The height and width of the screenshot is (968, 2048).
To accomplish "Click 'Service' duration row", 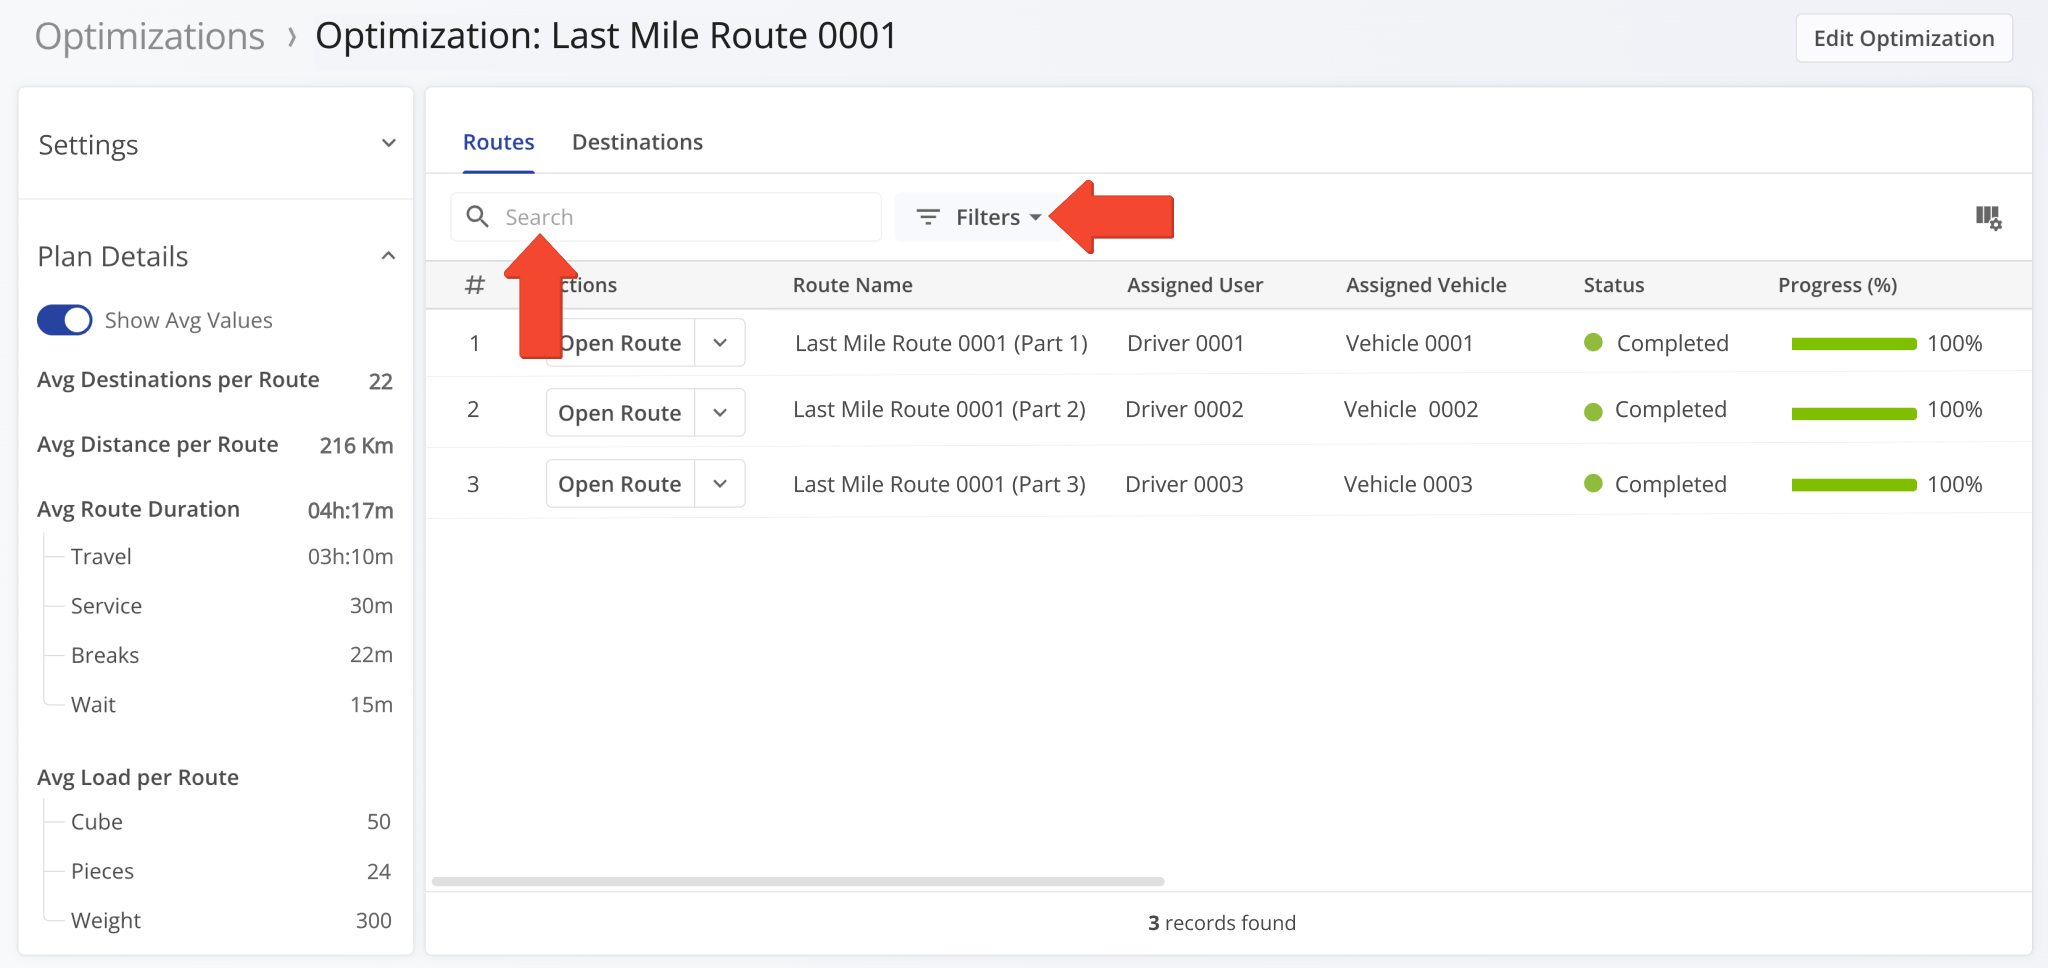I will point(231,606).
